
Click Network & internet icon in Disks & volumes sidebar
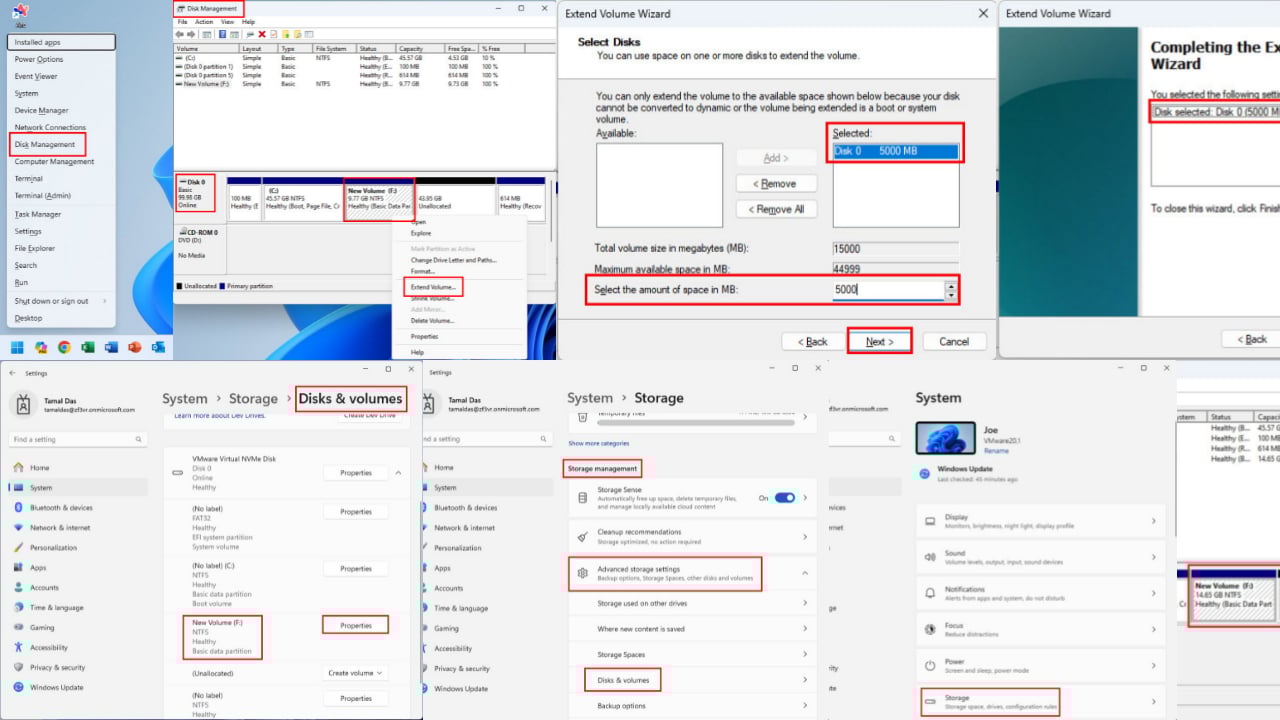[17, 527]
